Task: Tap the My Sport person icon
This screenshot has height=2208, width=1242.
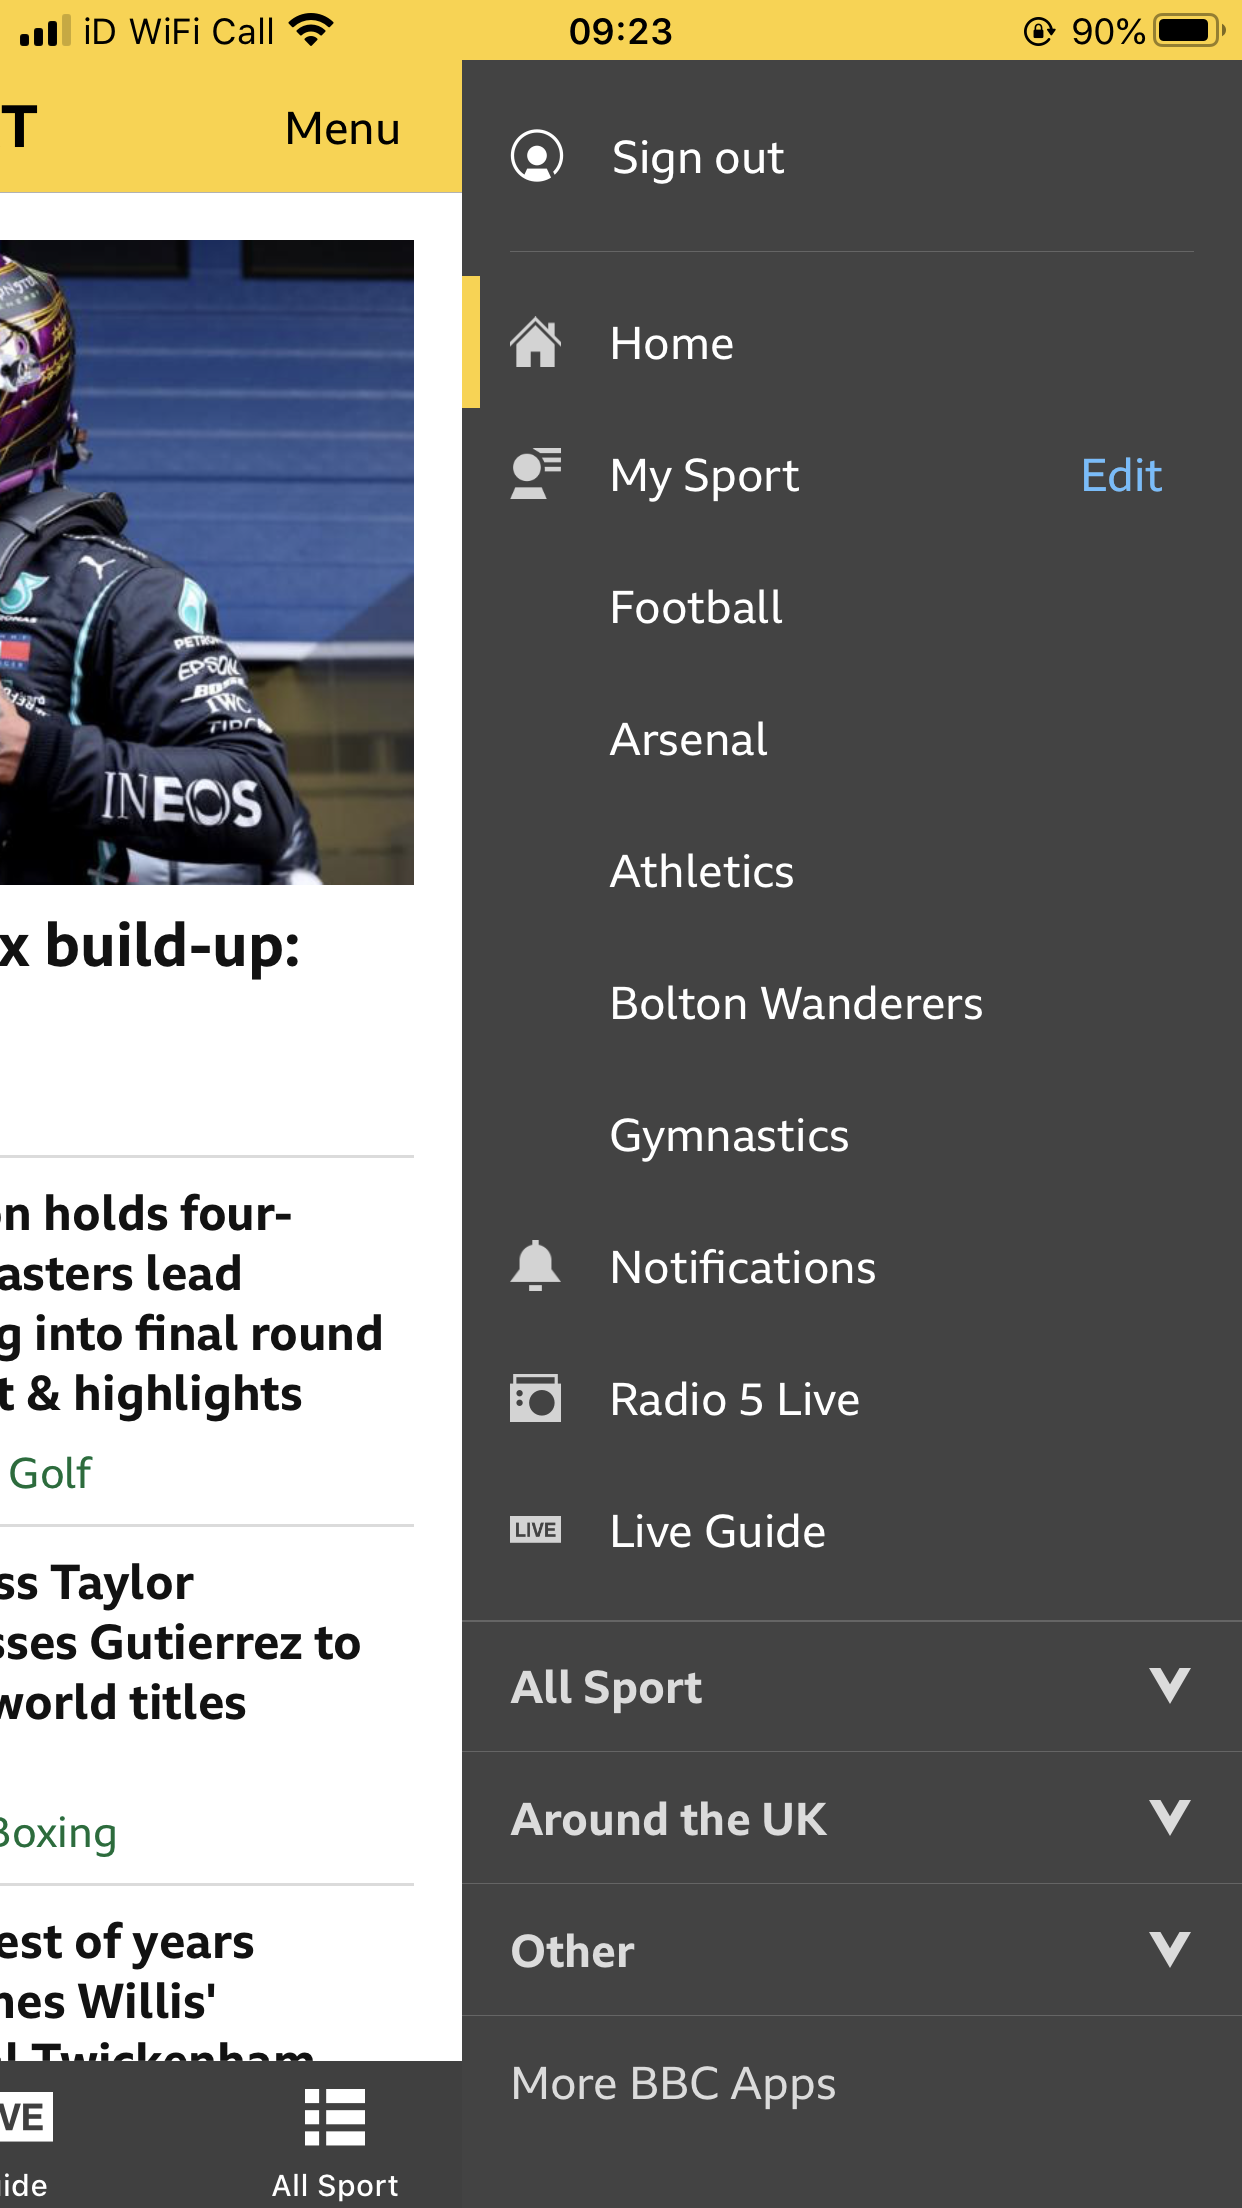Action: tap(536, 474)
